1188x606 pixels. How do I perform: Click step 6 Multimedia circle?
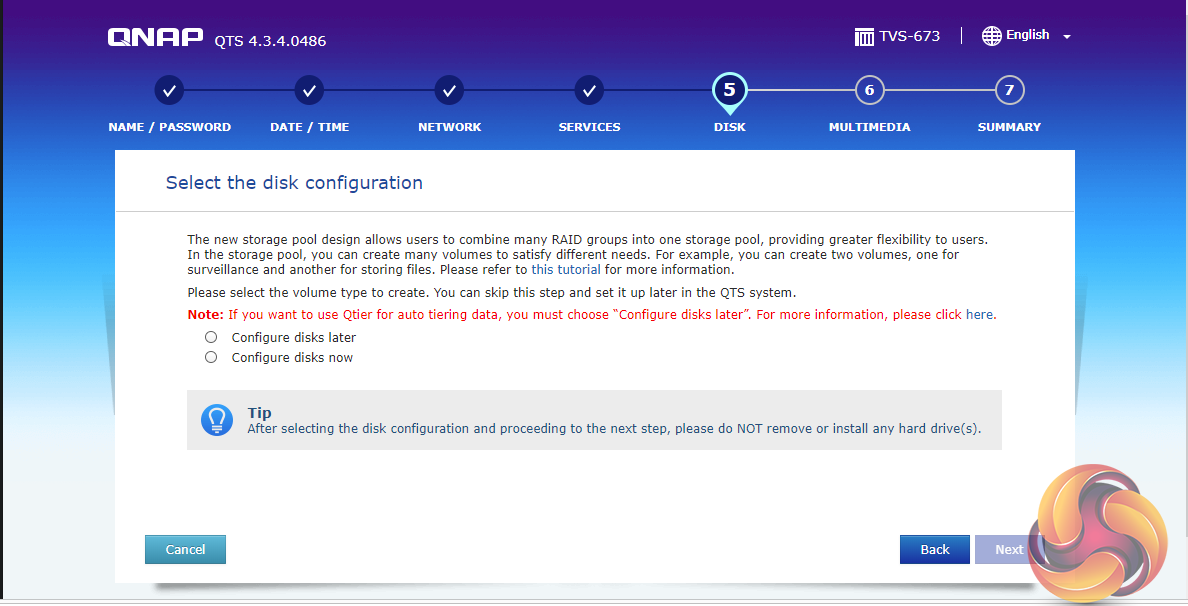point(870,91)
